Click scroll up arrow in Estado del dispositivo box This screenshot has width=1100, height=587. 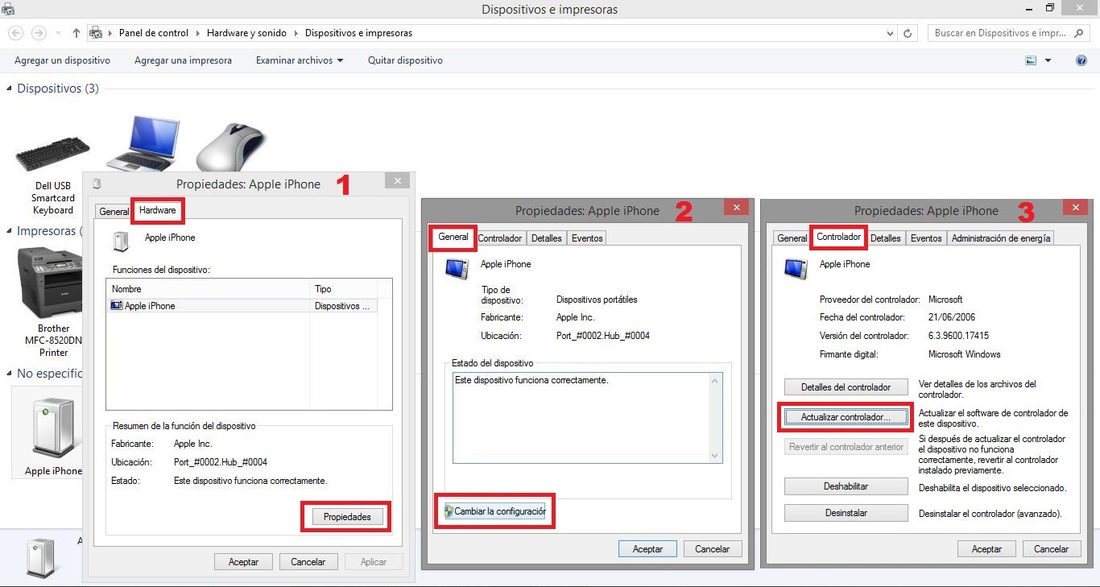[x=715, y=381]
